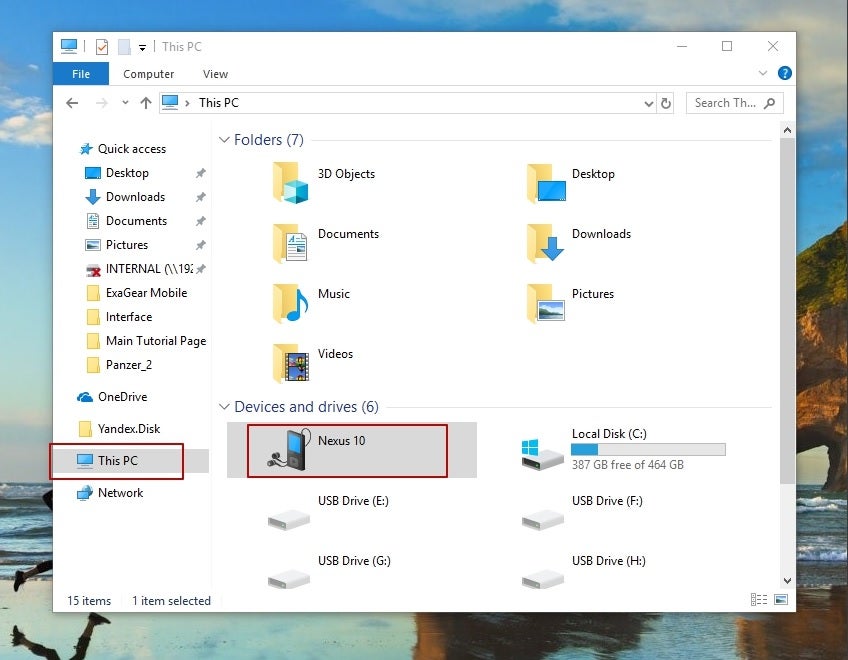Select Pictures under Quick access

127,245
